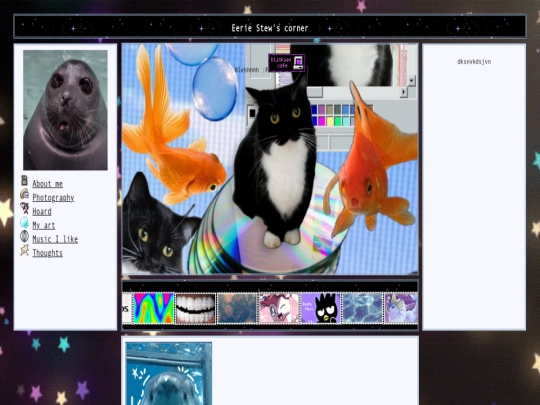This screenshot has height=405, width=540.
Task: Click the smiling teeth stamp
Action: pyautogui.click(x=196, y=308)
